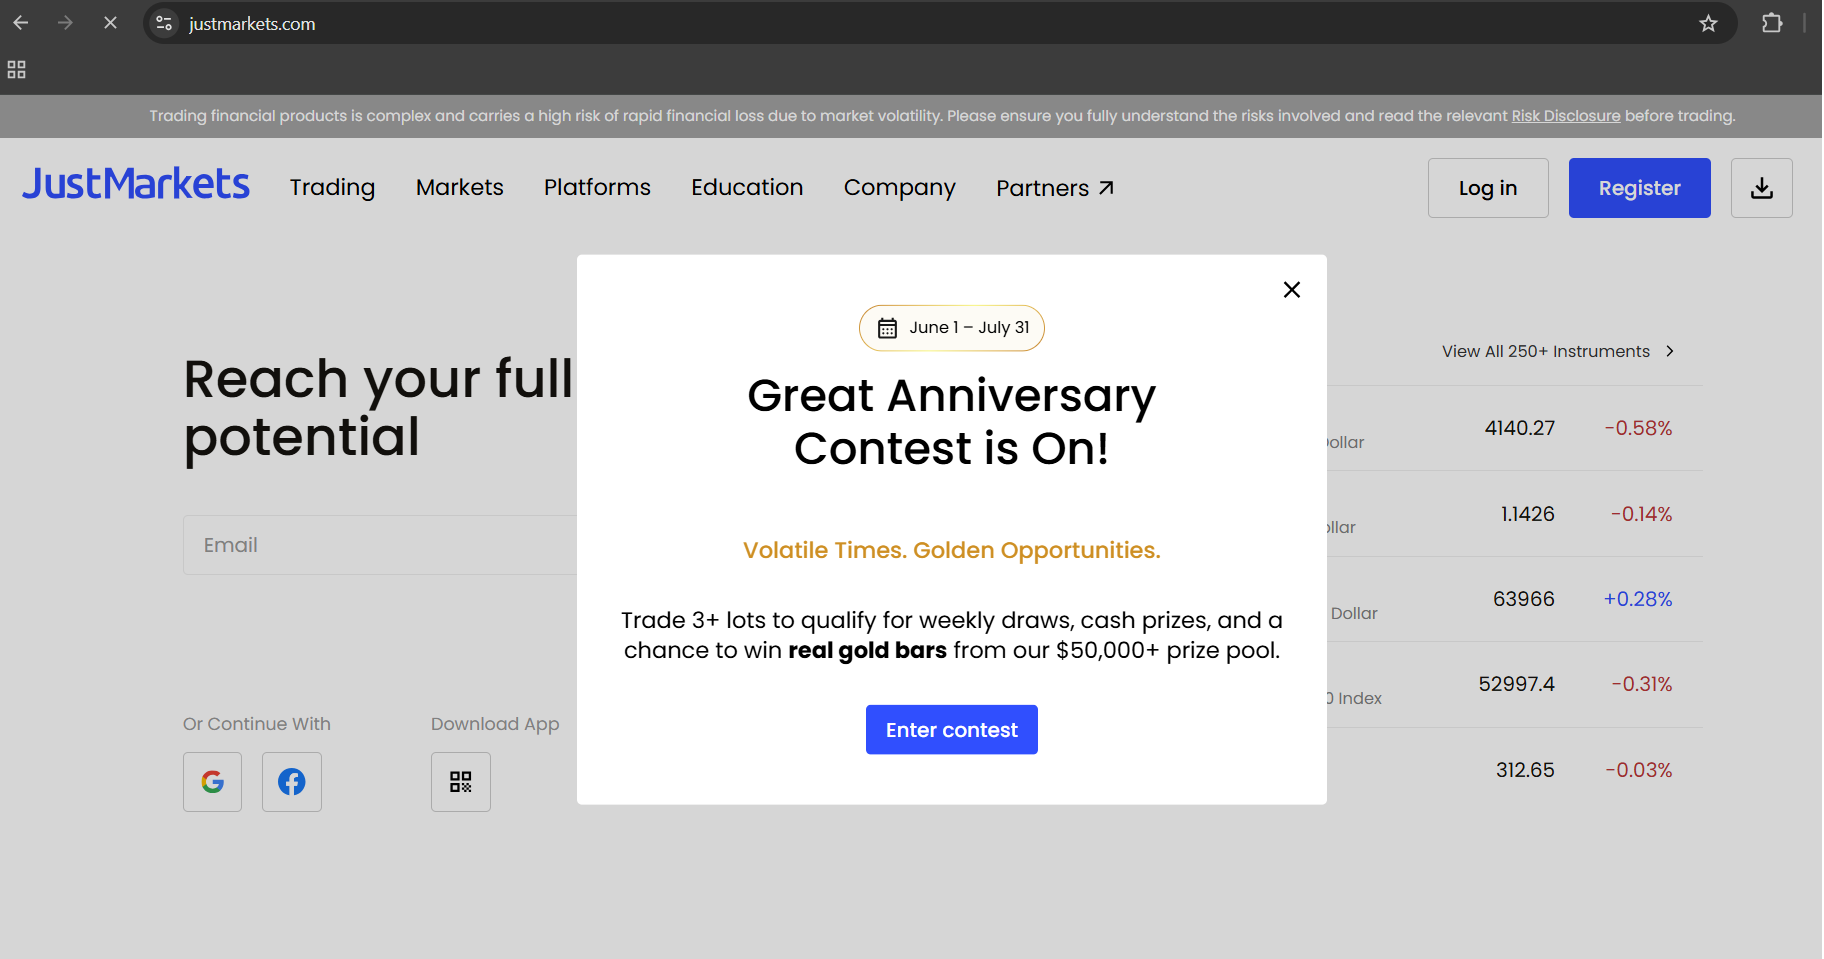The height and width of the screenshot is (959, 1824).
Task: Expand the Company navigation menu
Action: 900,188
